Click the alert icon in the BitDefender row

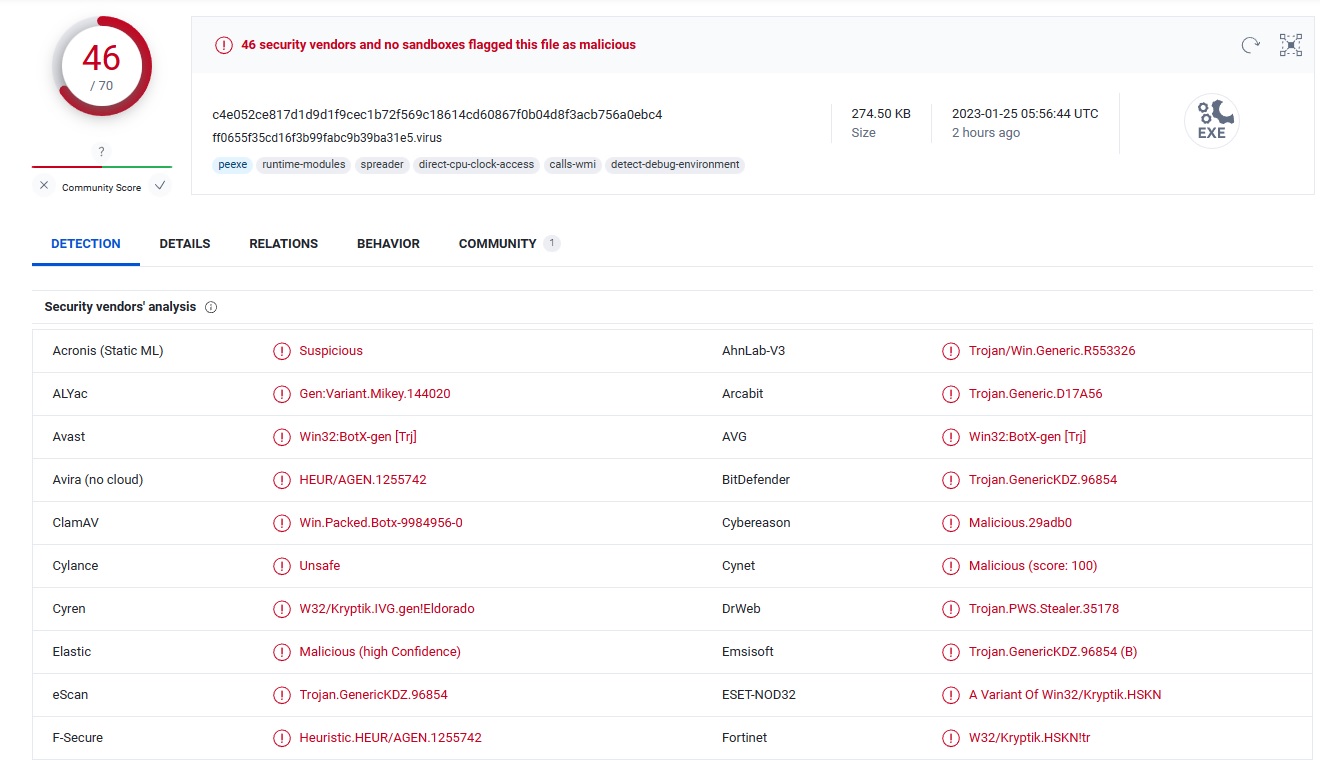click(x=951, y=480)
